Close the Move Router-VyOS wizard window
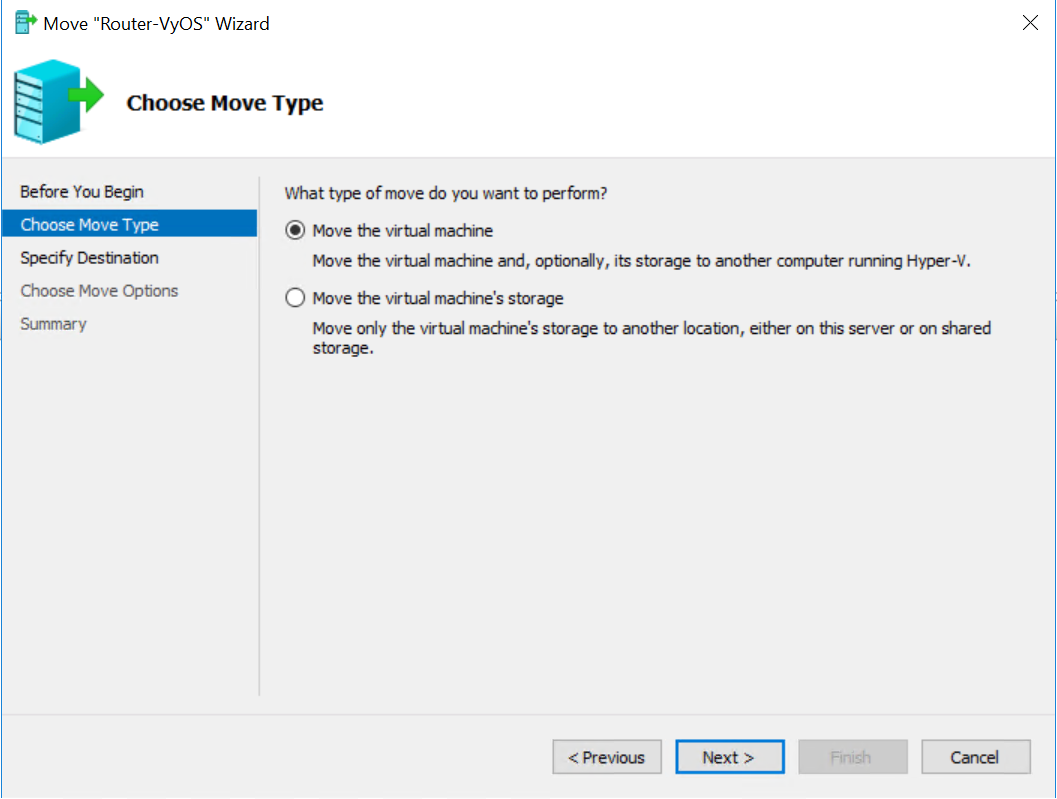The image size is (1057, 799). (x=1029, y=23)
